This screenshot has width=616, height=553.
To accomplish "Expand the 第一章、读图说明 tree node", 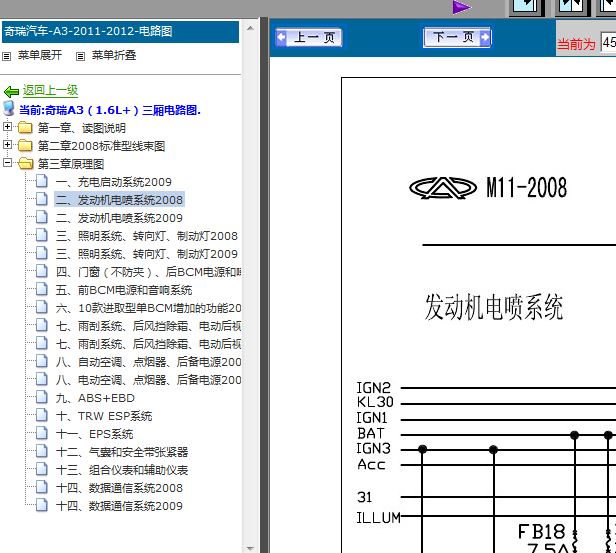I will pos(7,126).
